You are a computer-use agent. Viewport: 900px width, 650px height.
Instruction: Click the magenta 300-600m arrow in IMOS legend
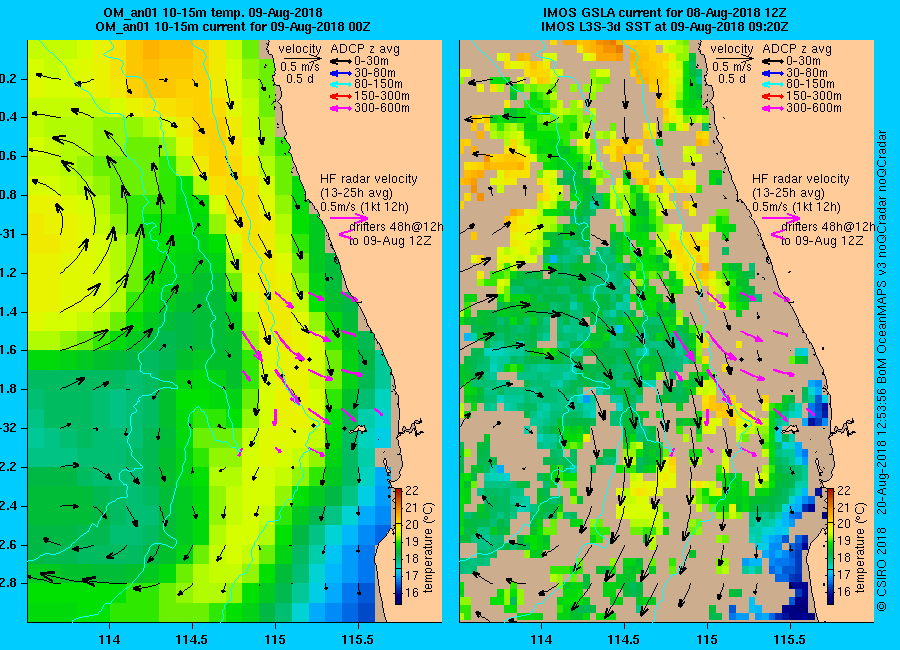point(772,108)
